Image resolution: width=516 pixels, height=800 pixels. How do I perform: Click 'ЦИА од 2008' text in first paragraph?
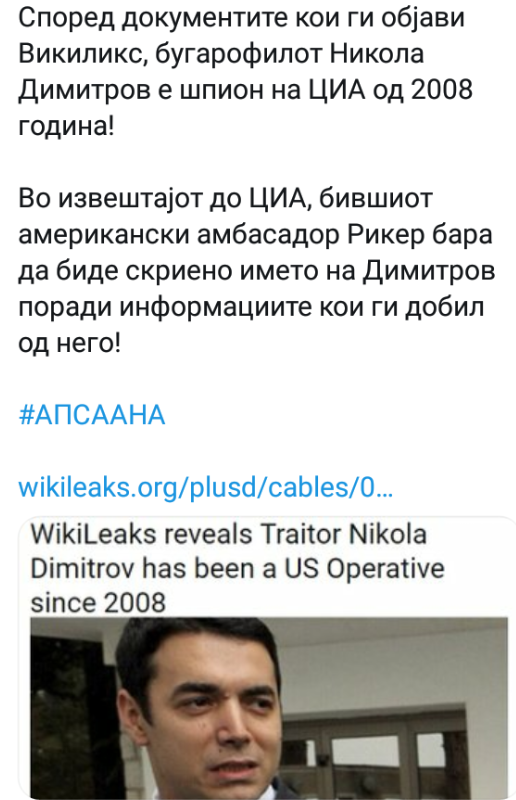[391, 90]
